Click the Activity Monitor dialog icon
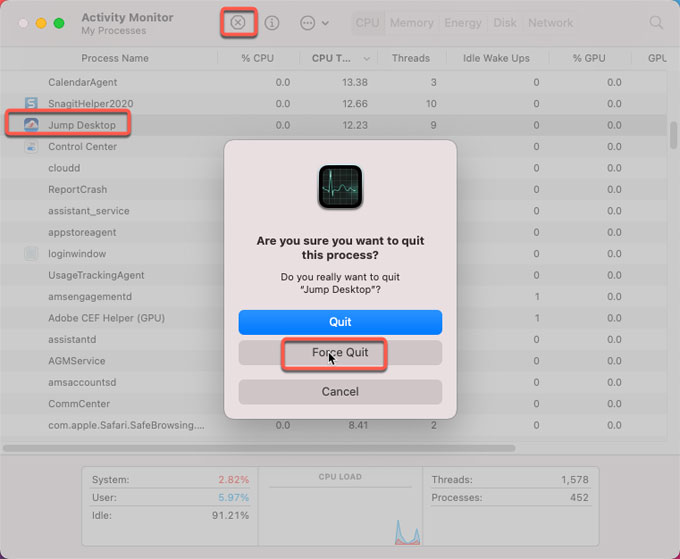The width and height of the screenshot is (680, 559). [x=340, y=187]
